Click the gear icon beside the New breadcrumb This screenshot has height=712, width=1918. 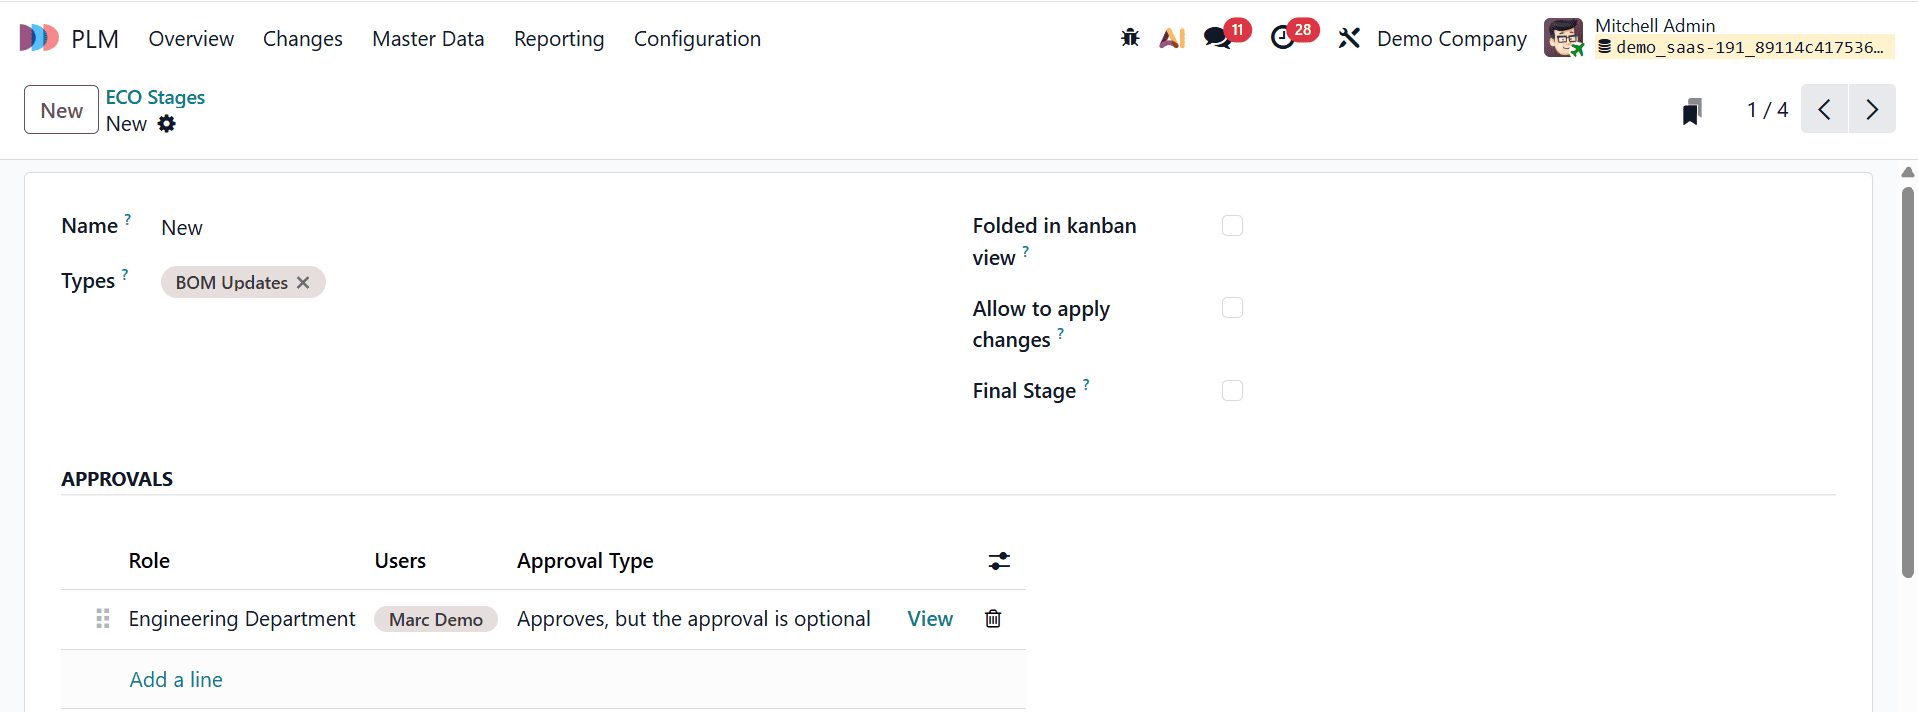tap(167, 124)
